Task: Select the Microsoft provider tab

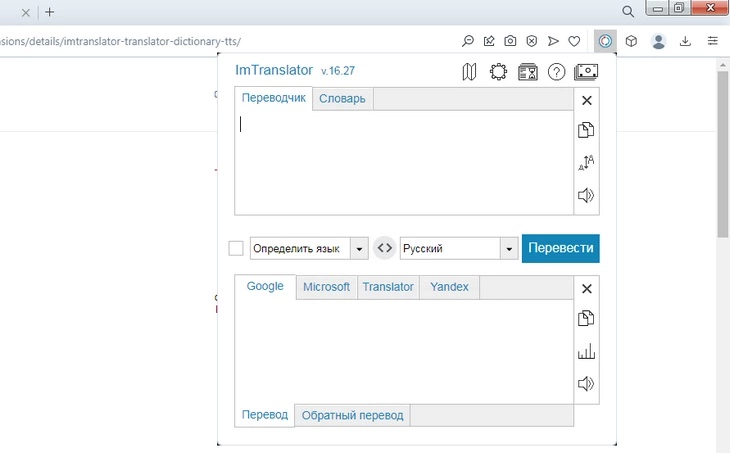Action: point(326,287)
